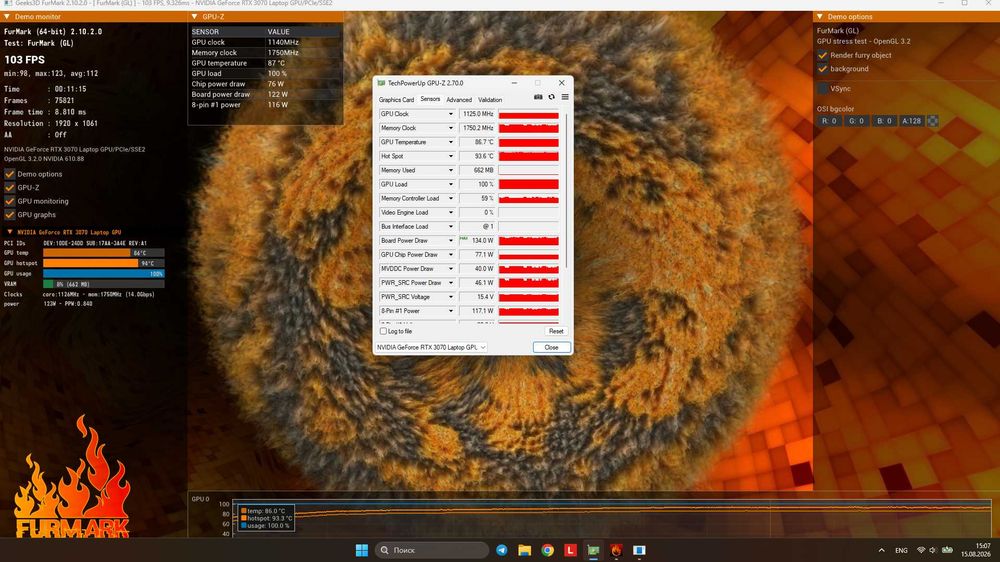Toggle the Demo options checkbox
Viewport: 1000px width, 562px height.
[10, 174]
